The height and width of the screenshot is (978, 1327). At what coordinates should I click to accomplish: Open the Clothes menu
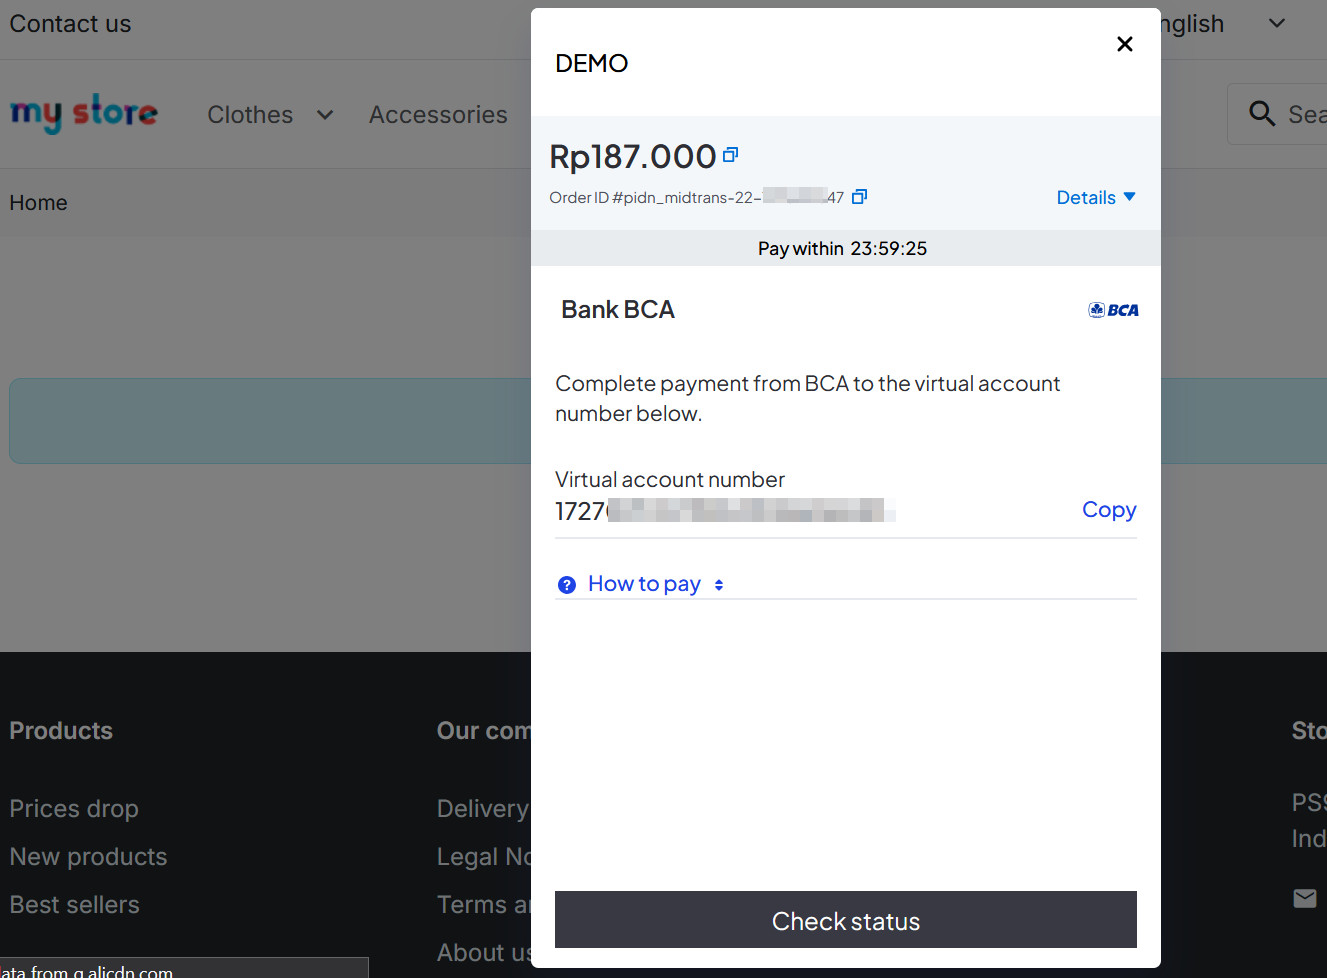point(250,115)
